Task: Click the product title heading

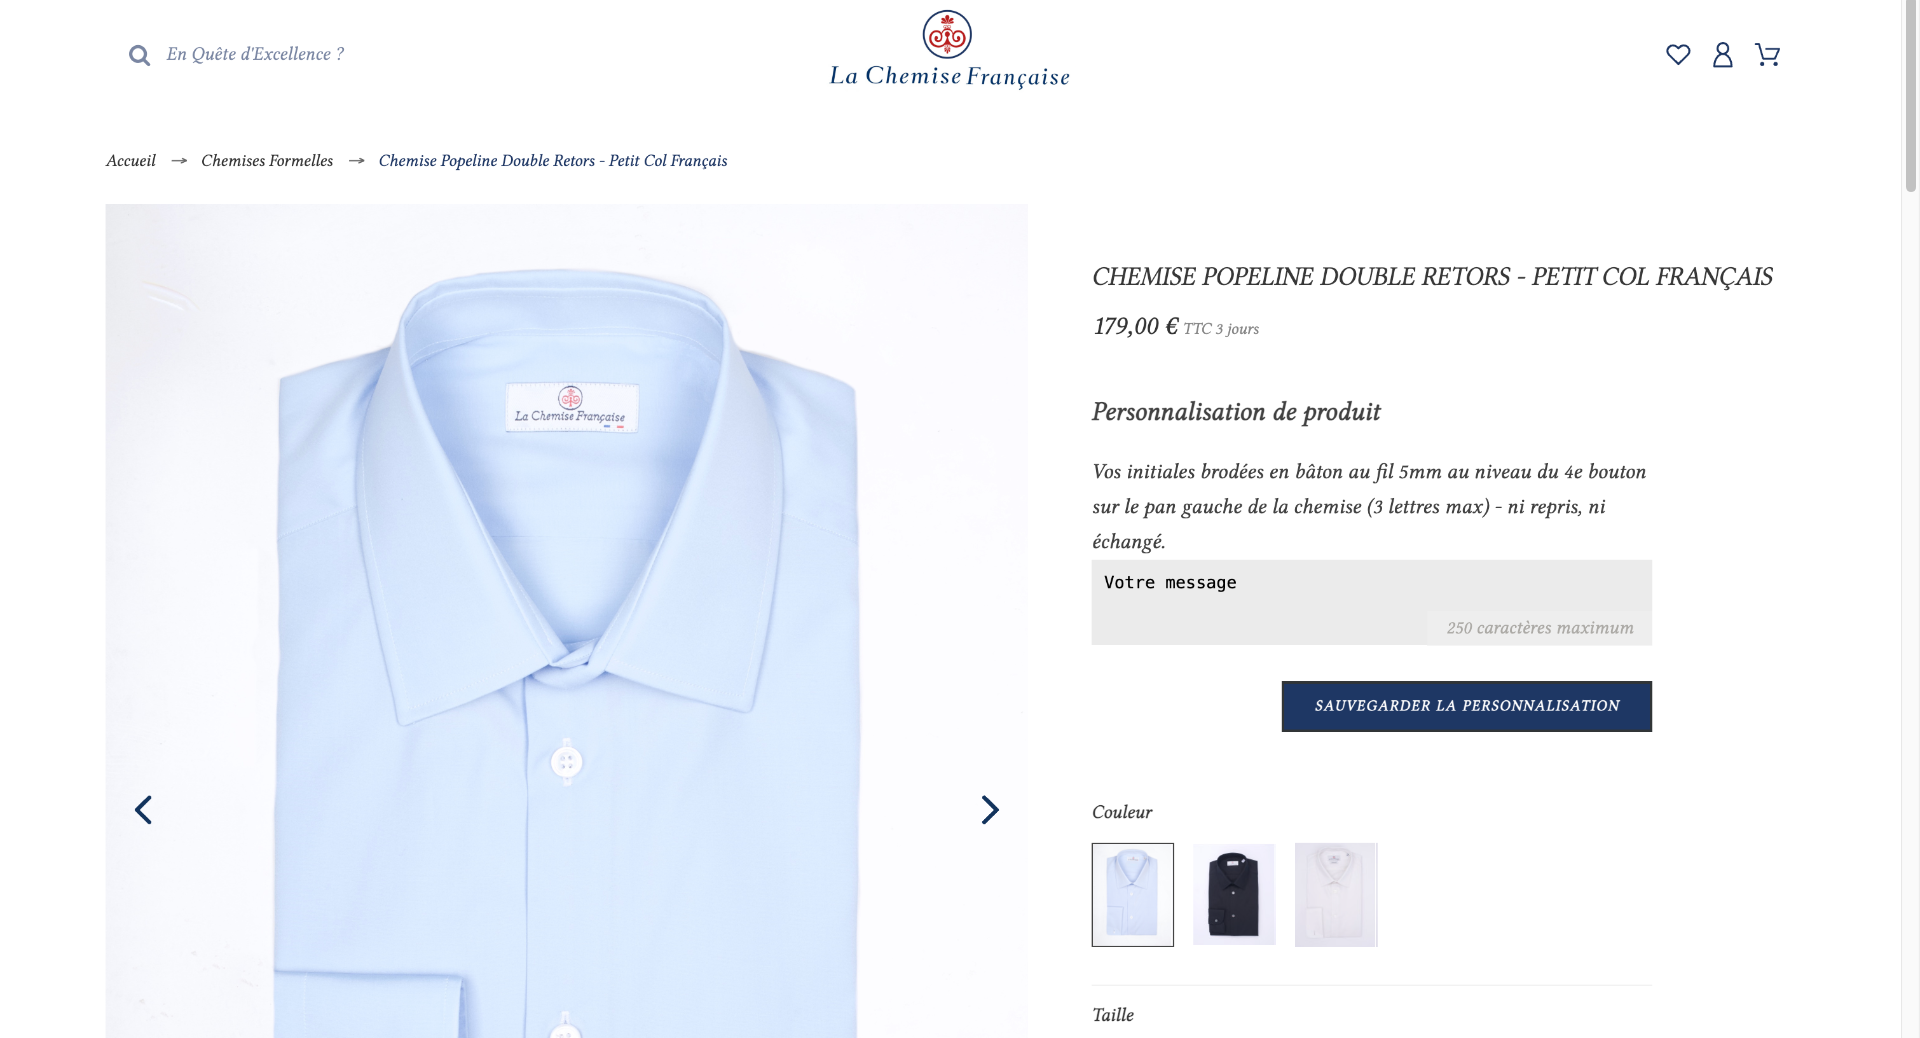Action: [x=1432, y=277]
